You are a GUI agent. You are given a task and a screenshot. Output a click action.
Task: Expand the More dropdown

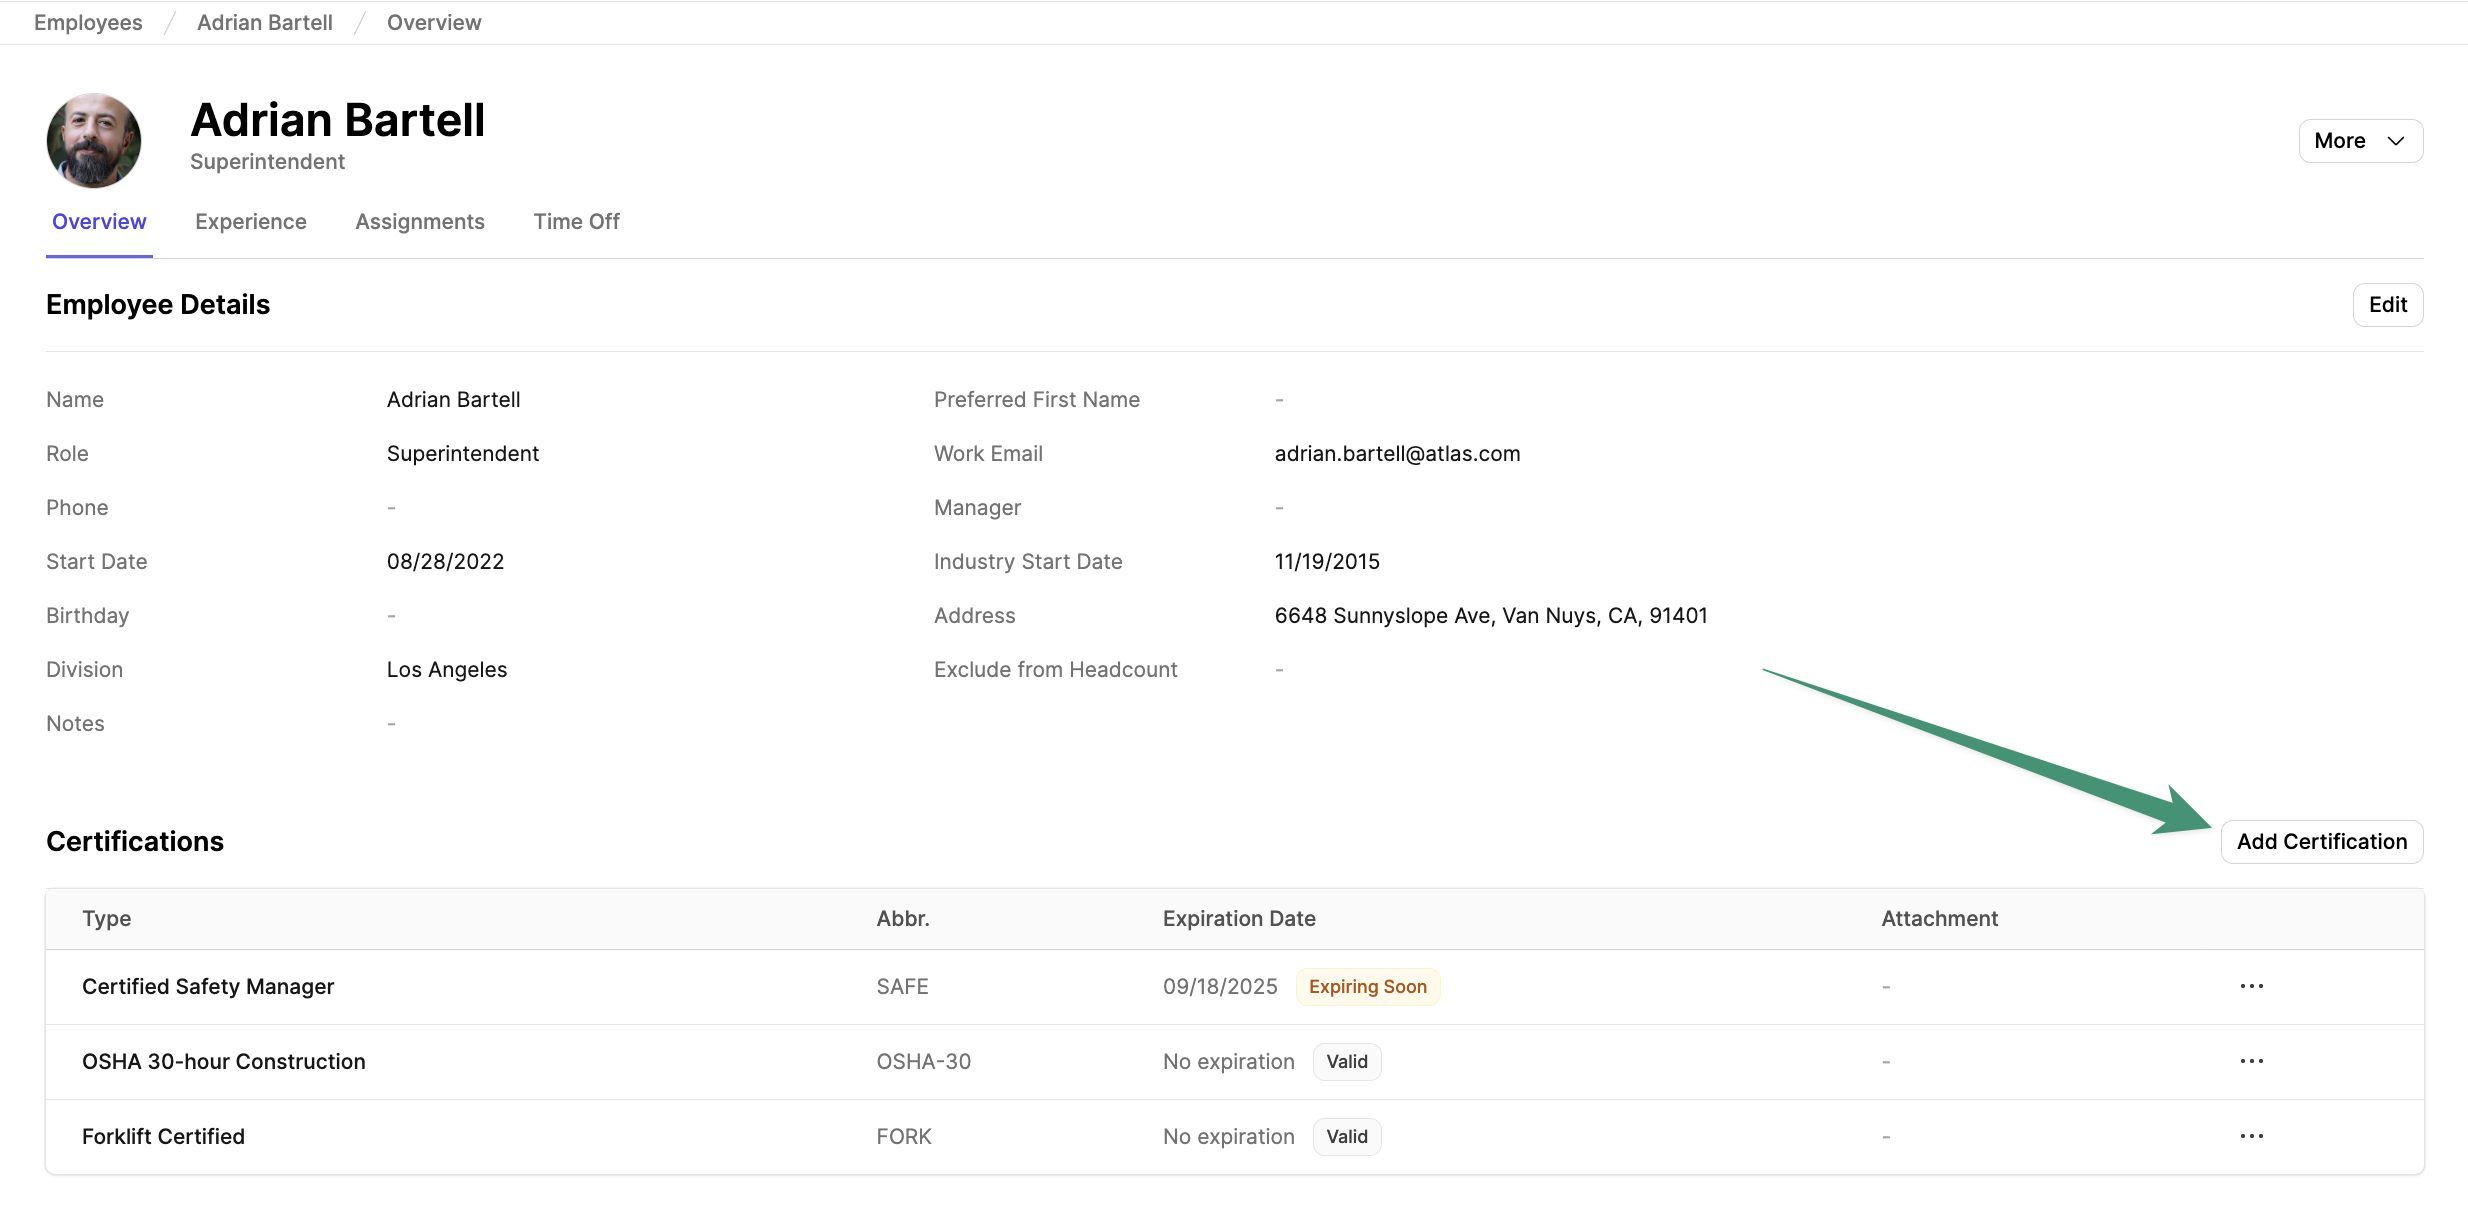click(x=2360, y=141)
